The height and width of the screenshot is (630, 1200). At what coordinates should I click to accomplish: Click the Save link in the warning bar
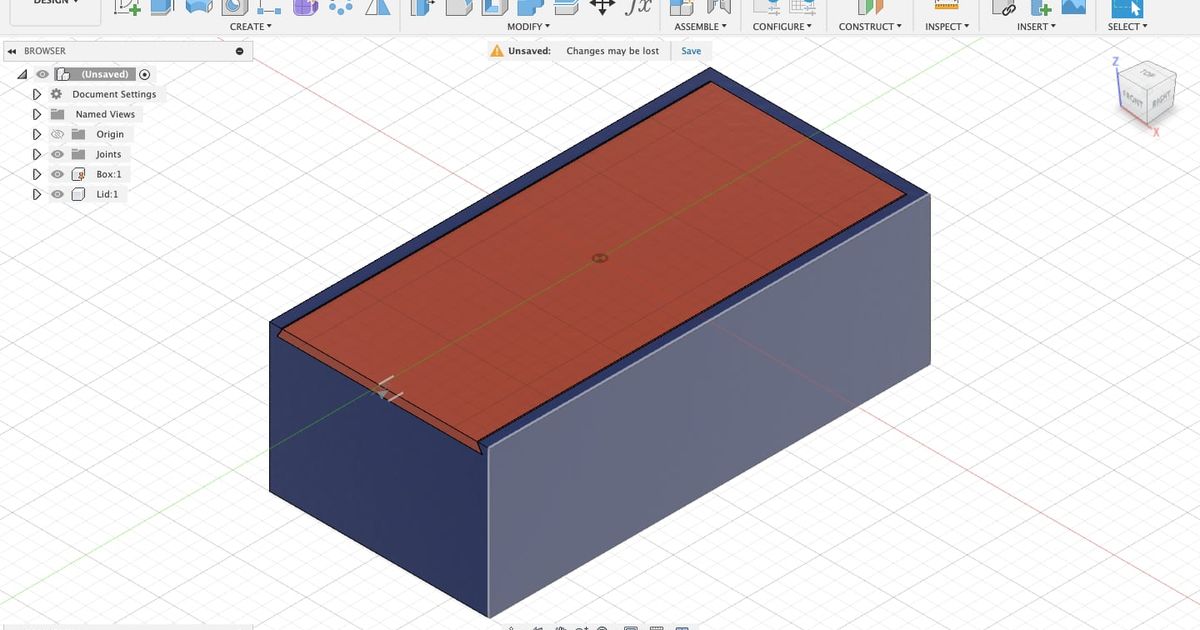(x=691, y=50)
